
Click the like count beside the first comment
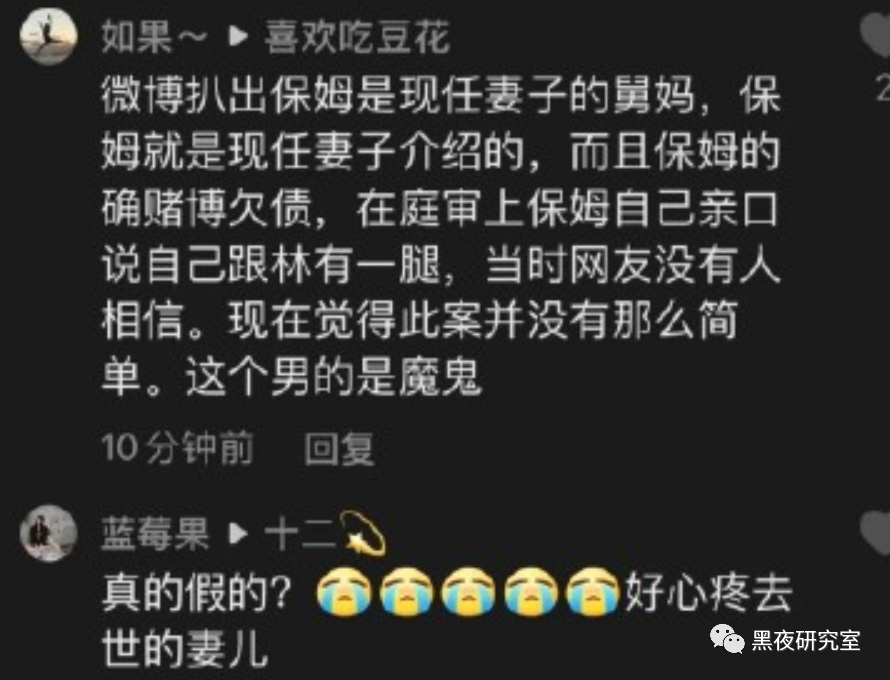(x=883, y=88)
